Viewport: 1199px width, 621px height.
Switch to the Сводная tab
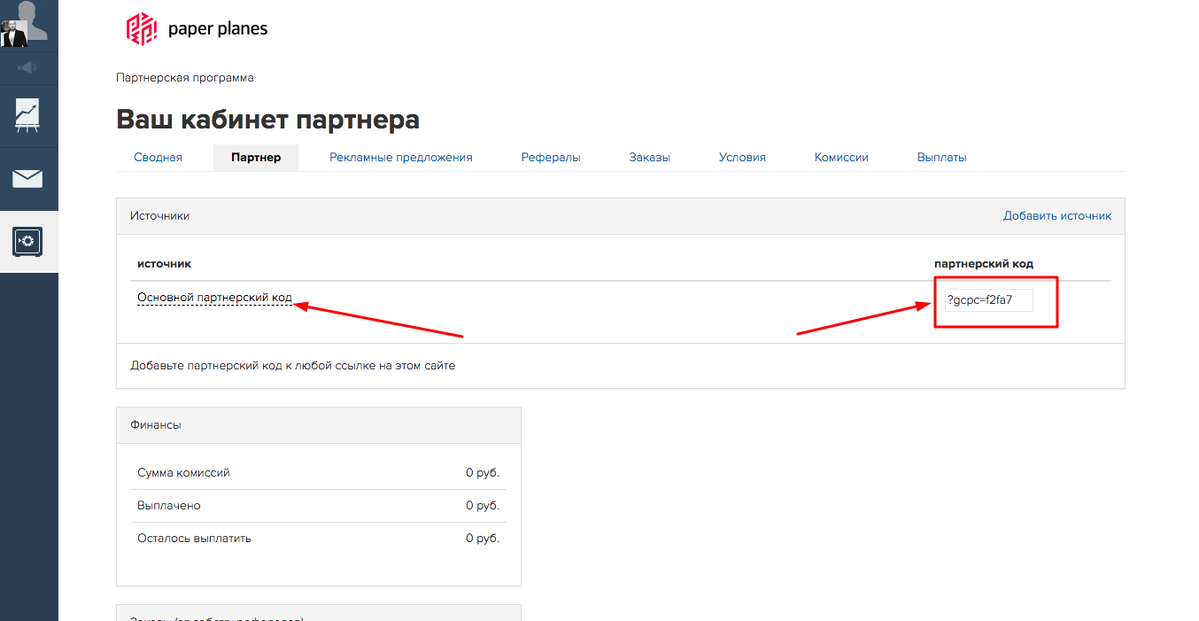tap(158, 157)
